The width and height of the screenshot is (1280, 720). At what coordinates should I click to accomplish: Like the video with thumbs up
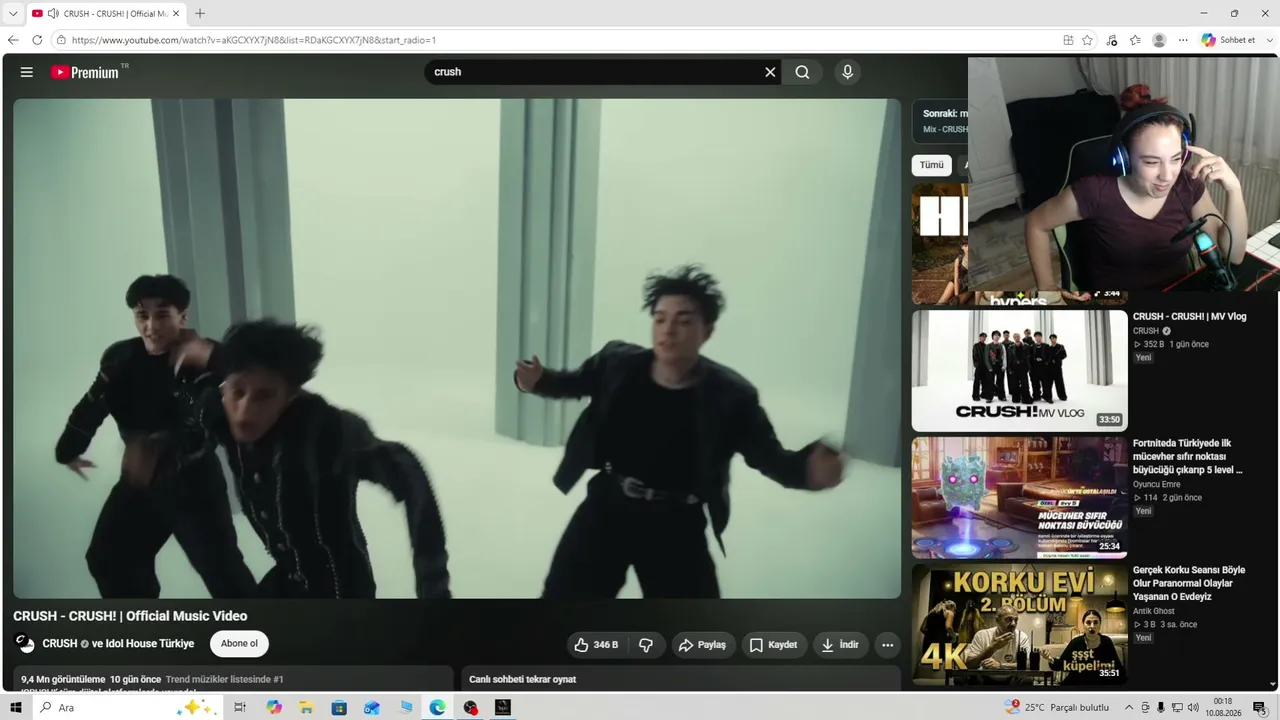click(x=596, y=645)
